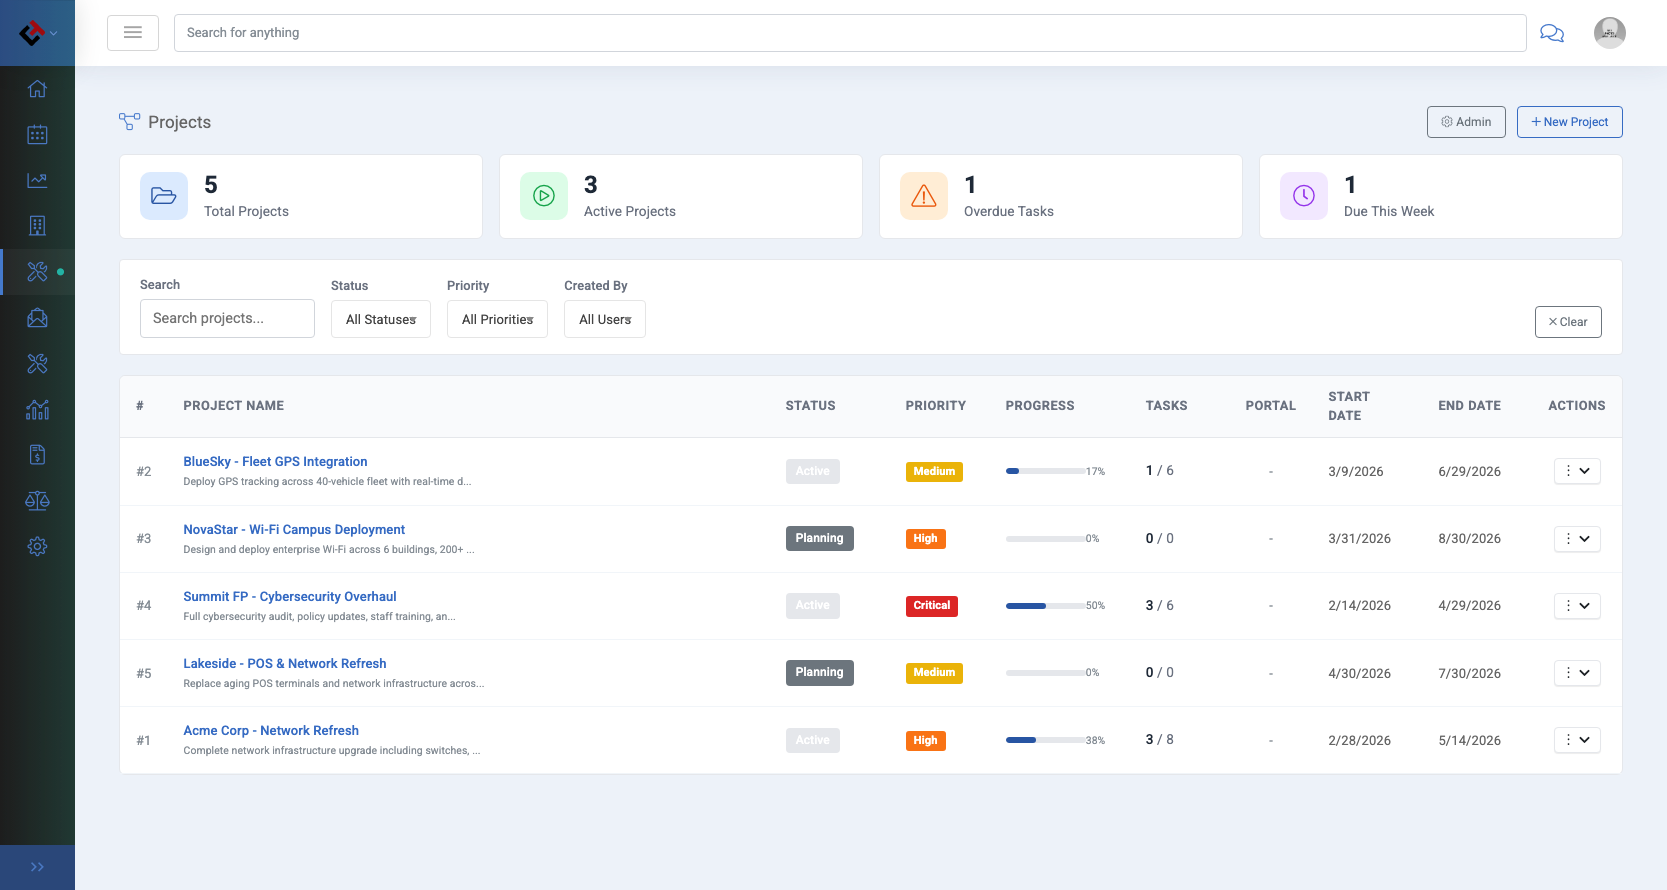Screen dimensions: 1667x890
Task: Click the TASKS column header
Action: [1166, 406]
